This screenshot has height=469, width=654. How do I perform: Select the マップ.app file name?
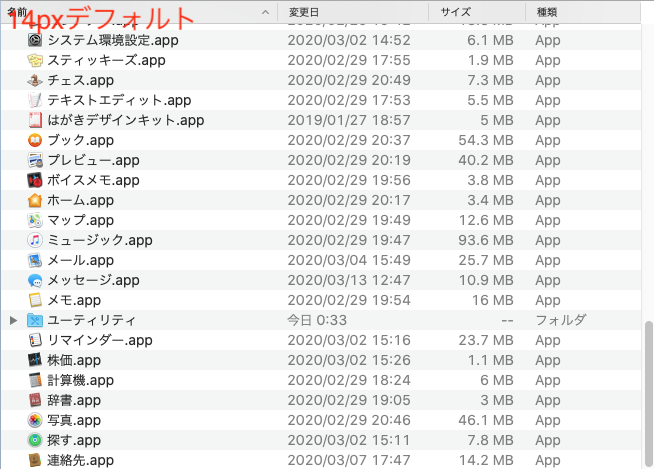click(80, 220)
